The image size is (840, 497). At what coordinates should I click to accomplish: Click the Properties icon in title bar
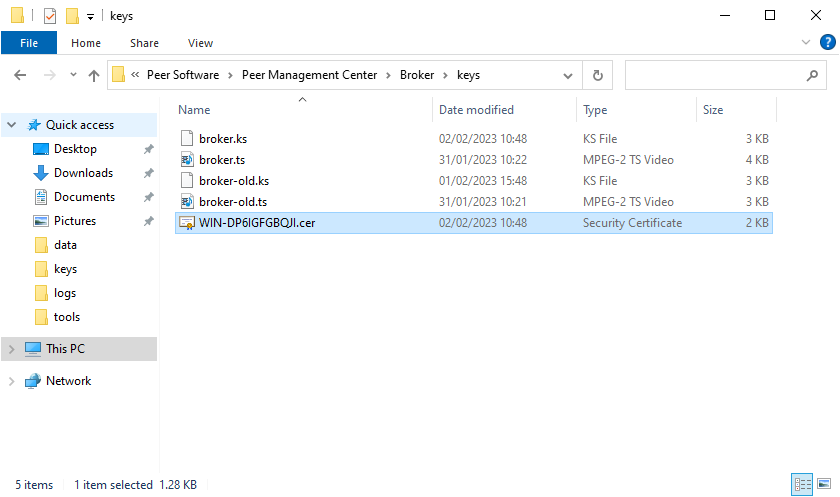tap(50, 16)
